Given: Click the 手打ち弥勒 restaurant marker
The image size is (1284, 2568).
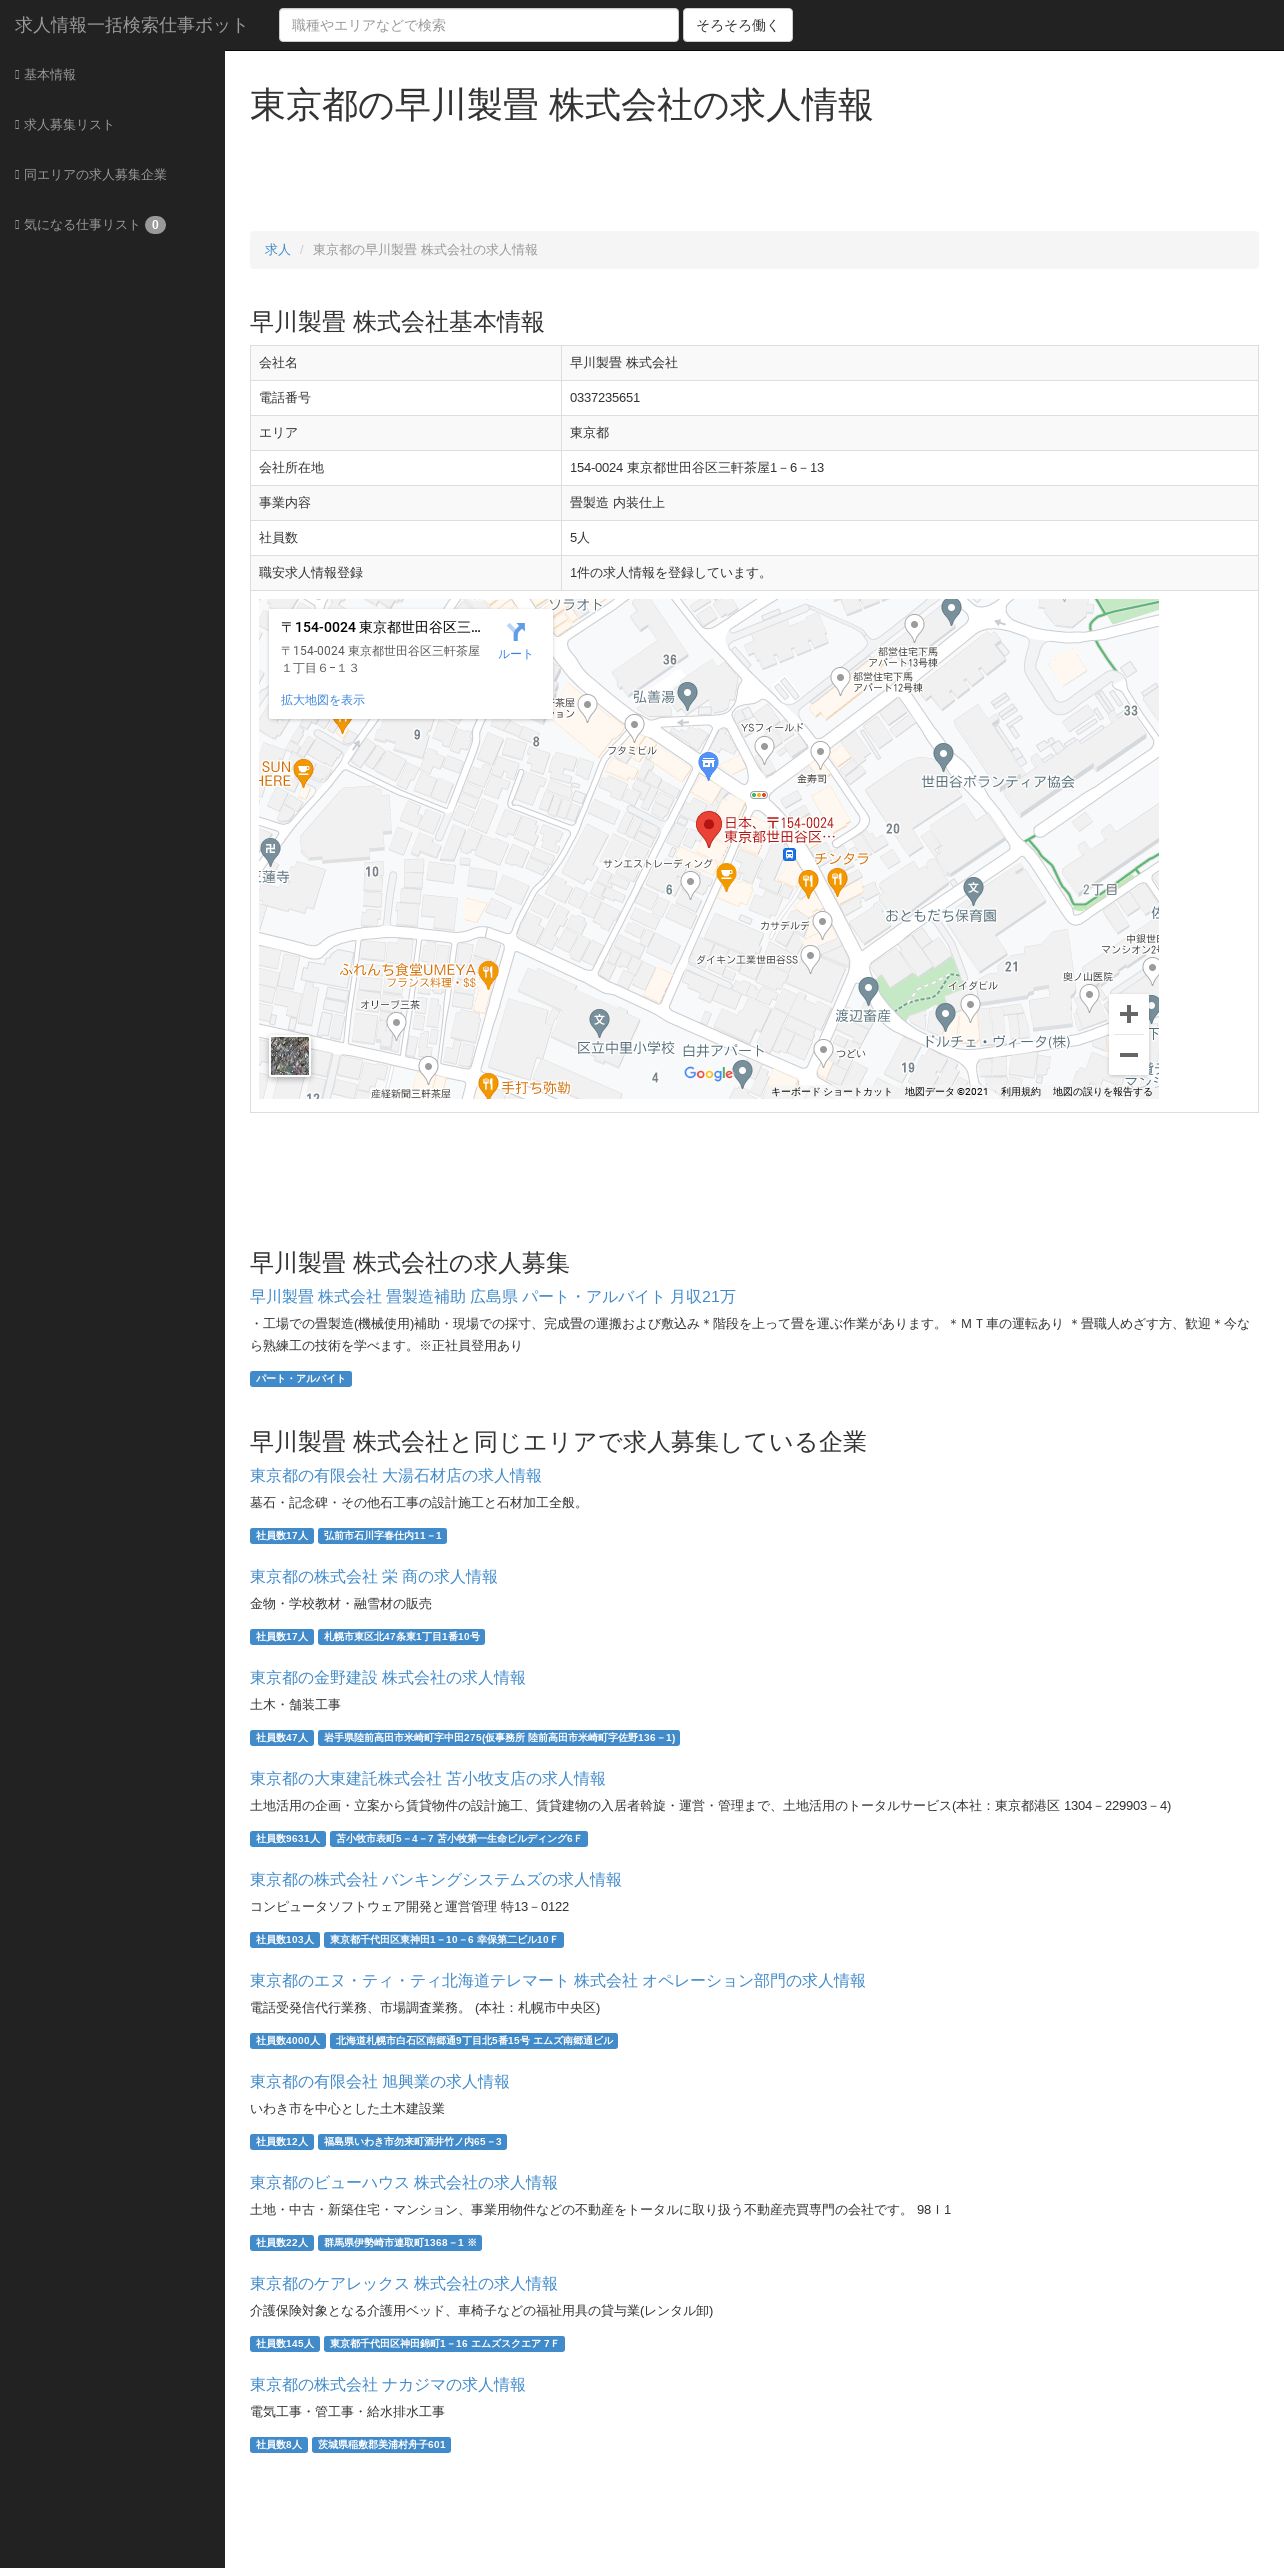Looking at the screenshot, I should click(x=487, y=1085).
